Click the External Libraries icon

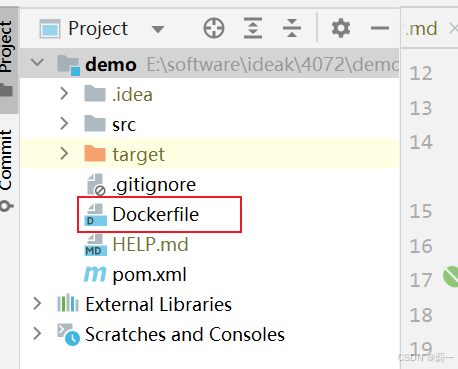click(x=68, y=303)
